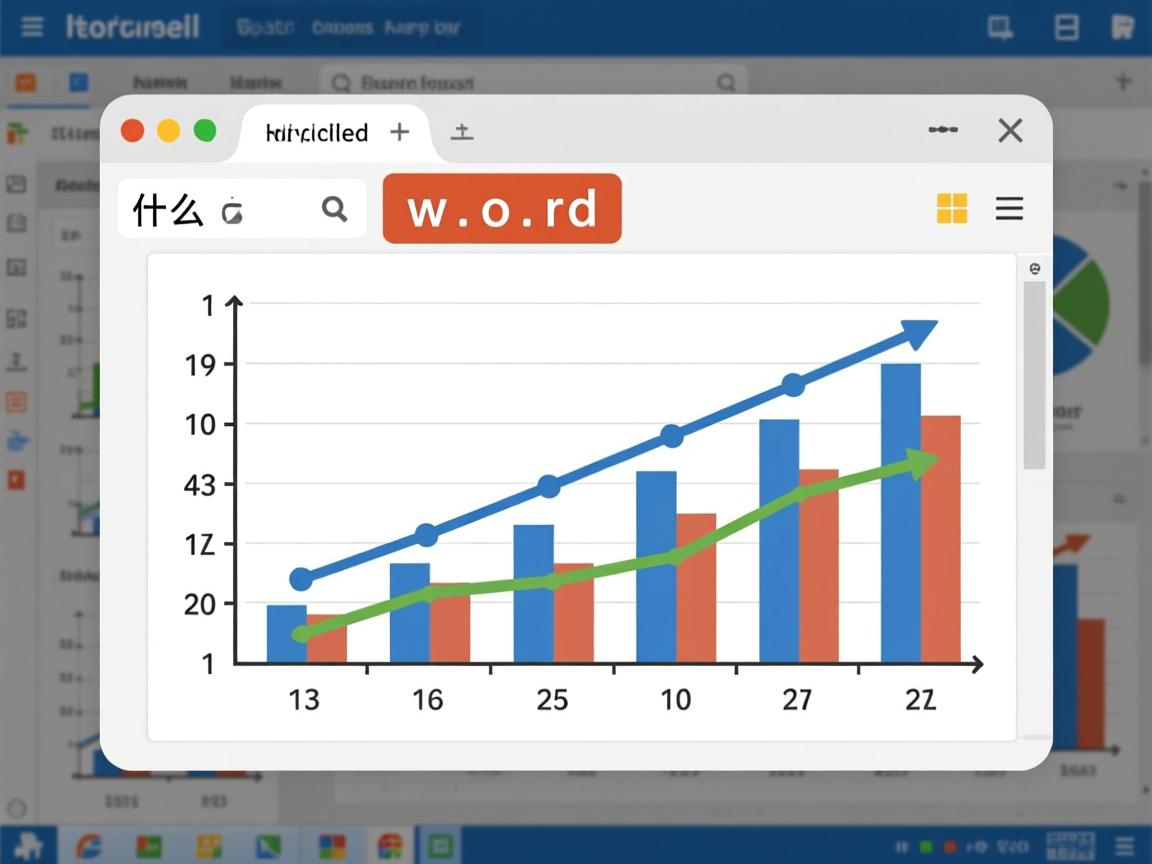Open the four-colored squares taskbar icon
Screen dimensions: 1152x864
click(331, 846)
